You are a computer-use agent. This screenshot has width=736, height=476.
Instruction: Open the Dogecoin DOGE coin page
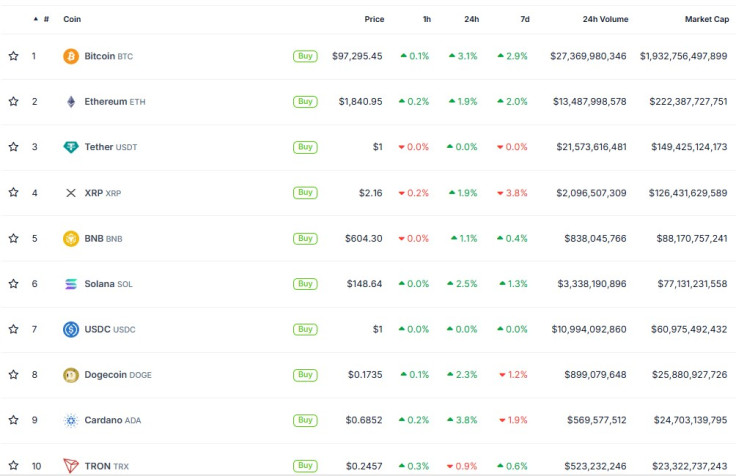click(x=118, y=375)
